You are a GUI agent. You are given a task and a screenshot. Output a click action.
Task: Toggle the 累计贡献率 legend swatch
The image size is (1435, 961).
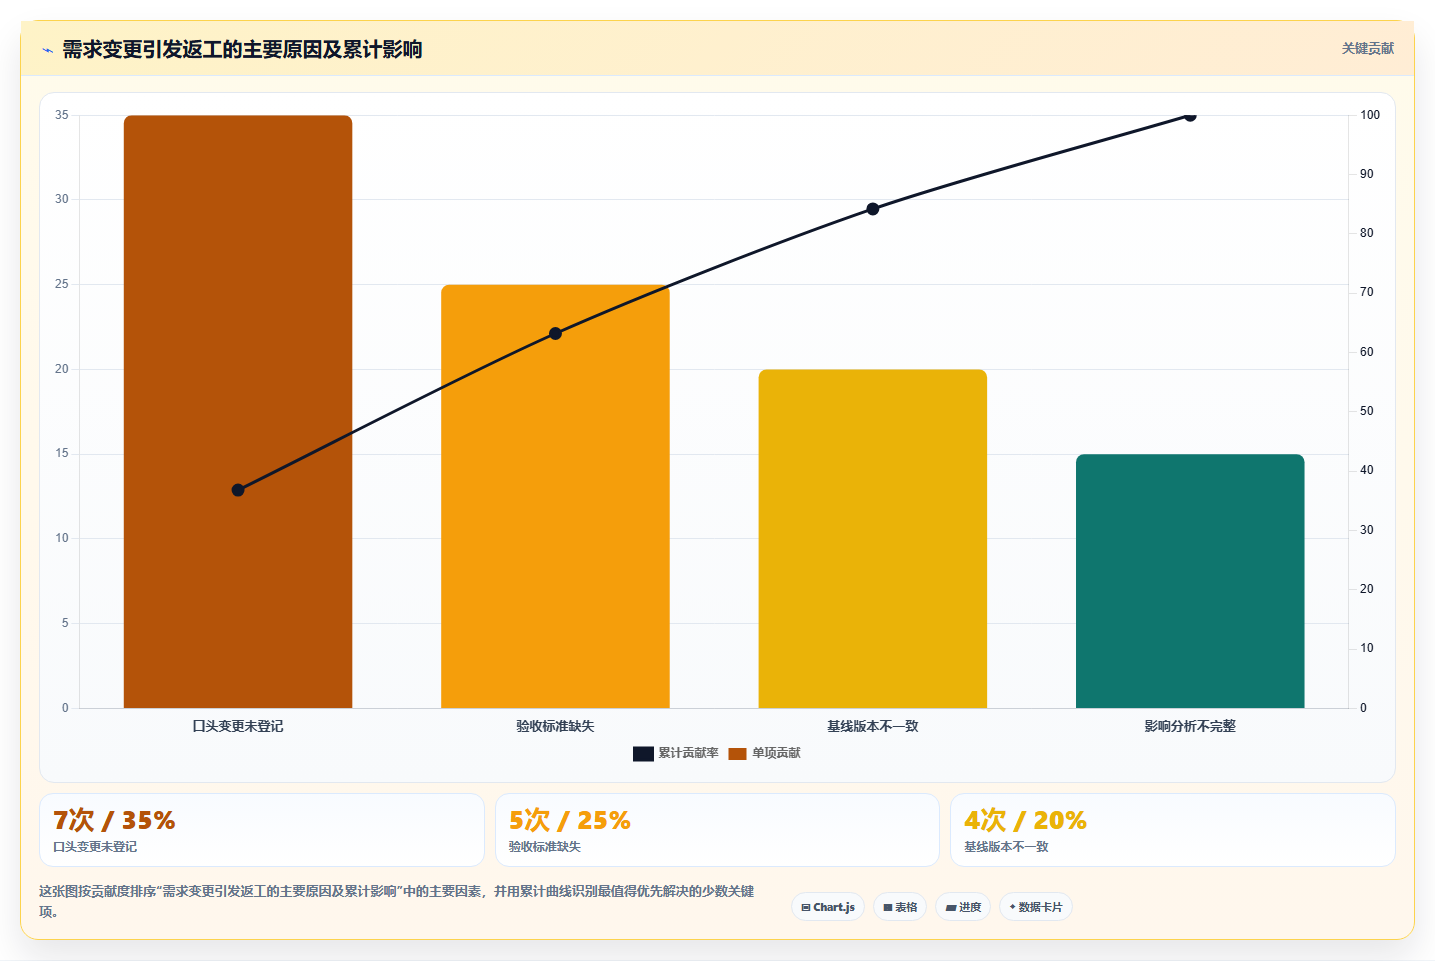(643, 753)
